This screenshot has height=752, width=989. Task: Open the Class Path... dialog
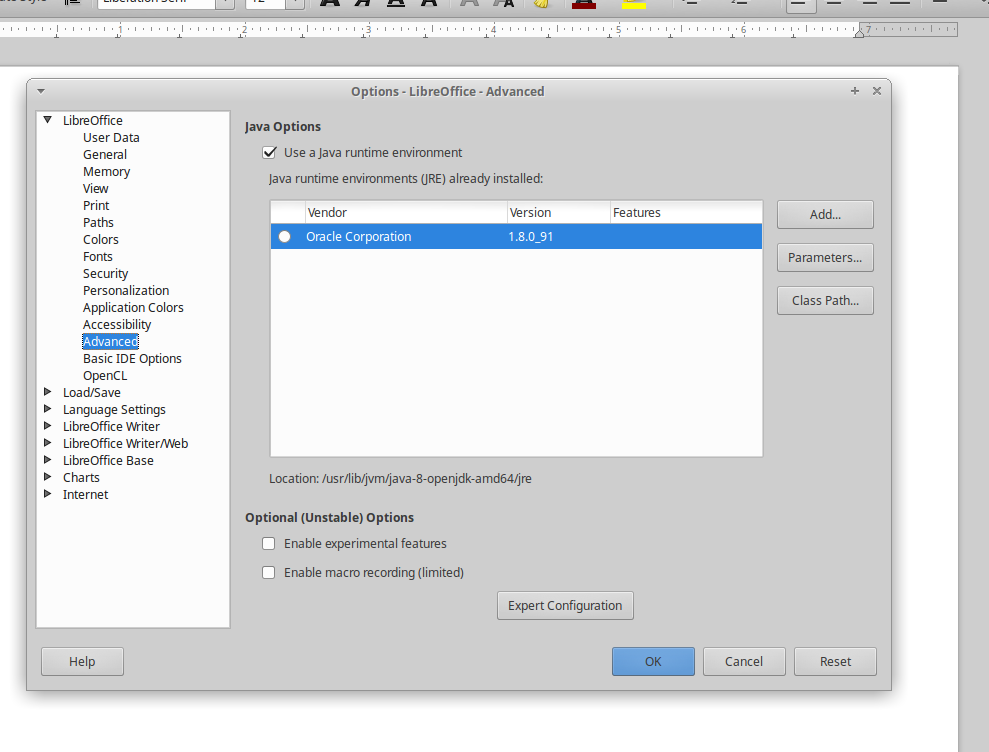point(825,300)
